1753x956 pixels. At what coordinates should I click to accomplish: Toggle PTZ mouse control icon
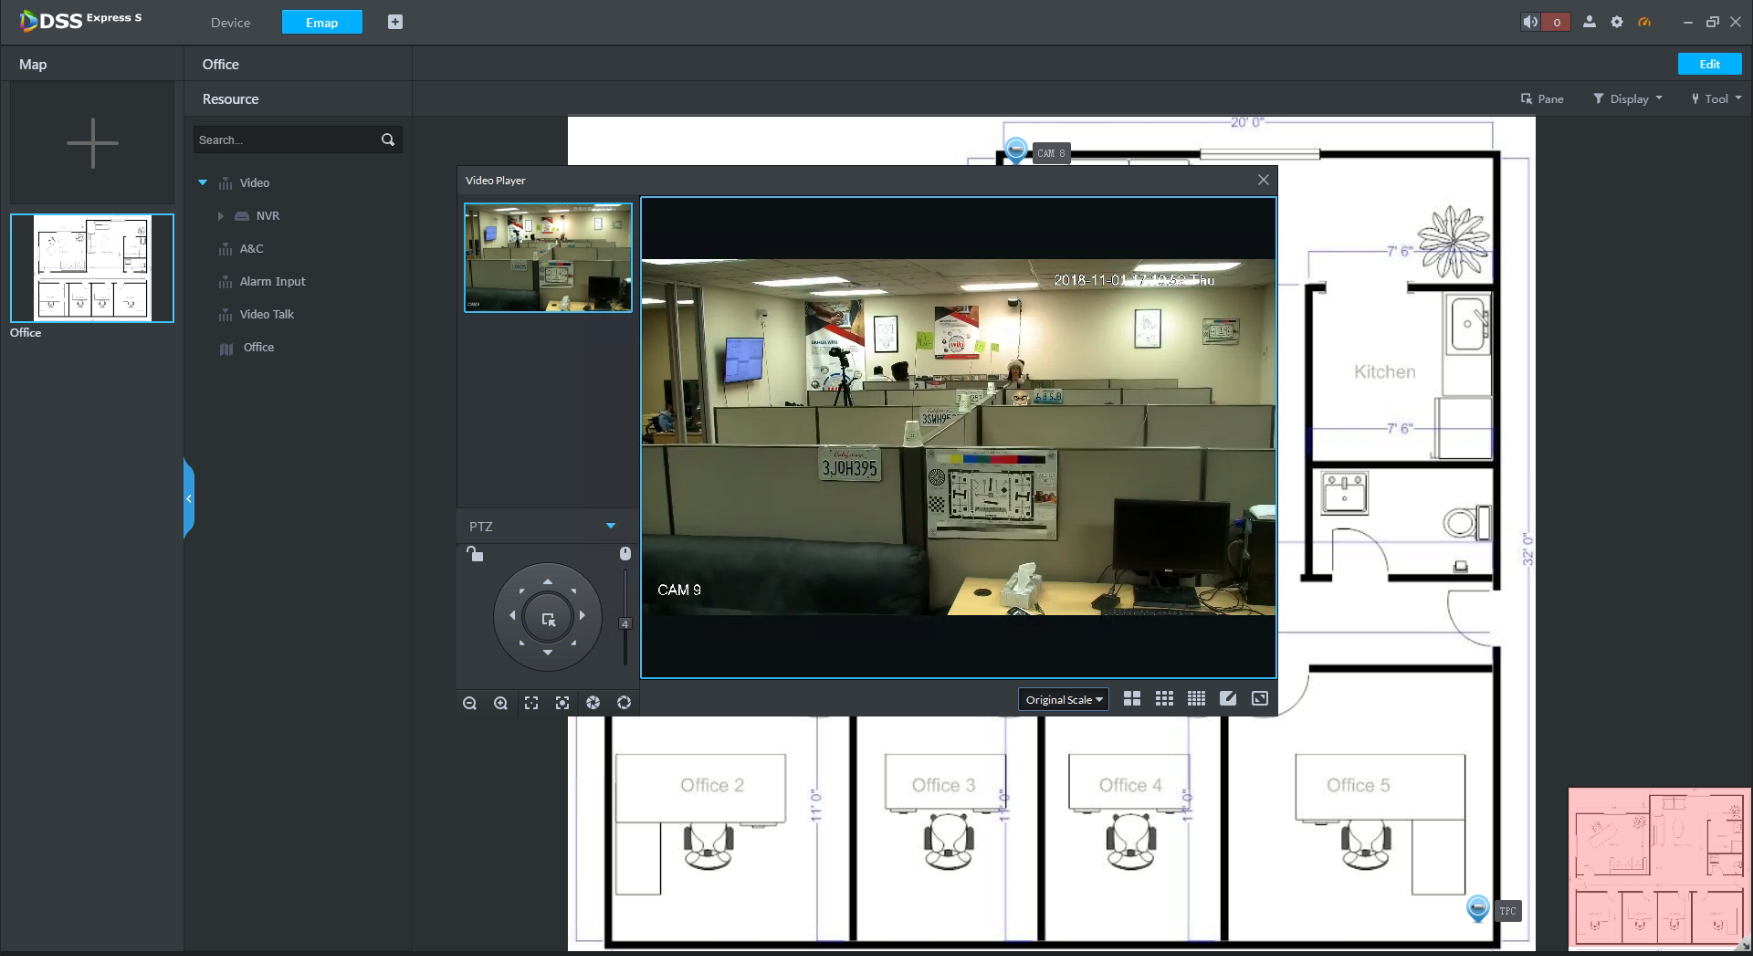pos(625,553)
